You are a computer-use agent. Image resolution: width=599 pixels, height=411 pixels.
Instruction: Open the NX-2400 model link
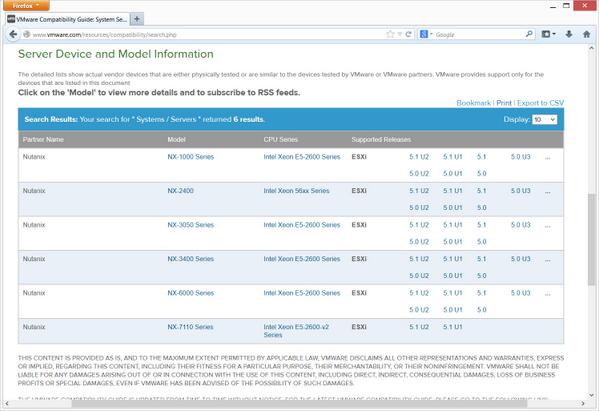(180, 191)
